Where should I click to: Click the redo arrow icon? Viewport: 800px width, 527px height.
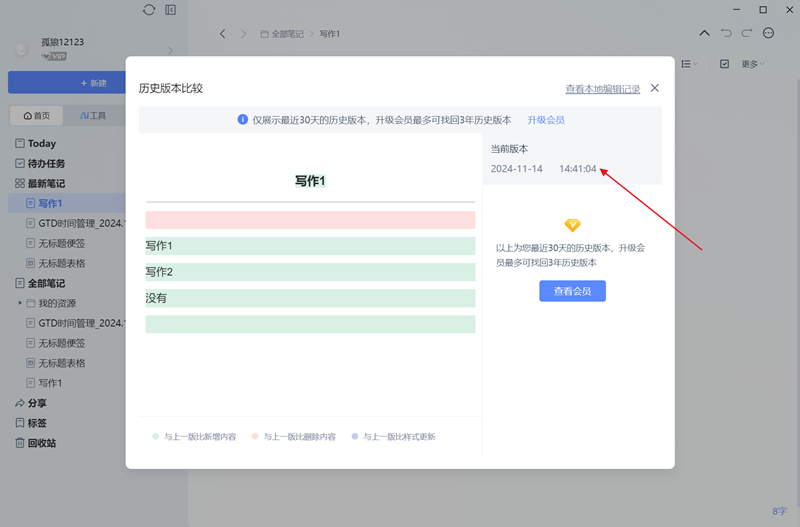[x=747, y=33]
